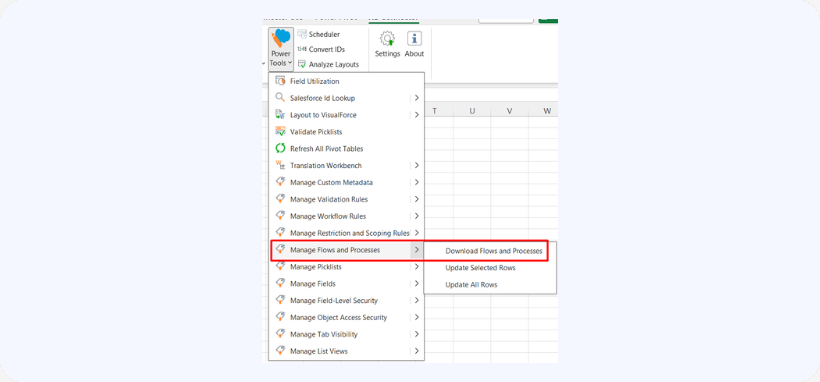Open the About info icon
This screenshot has height=382, width=820.
414,39
